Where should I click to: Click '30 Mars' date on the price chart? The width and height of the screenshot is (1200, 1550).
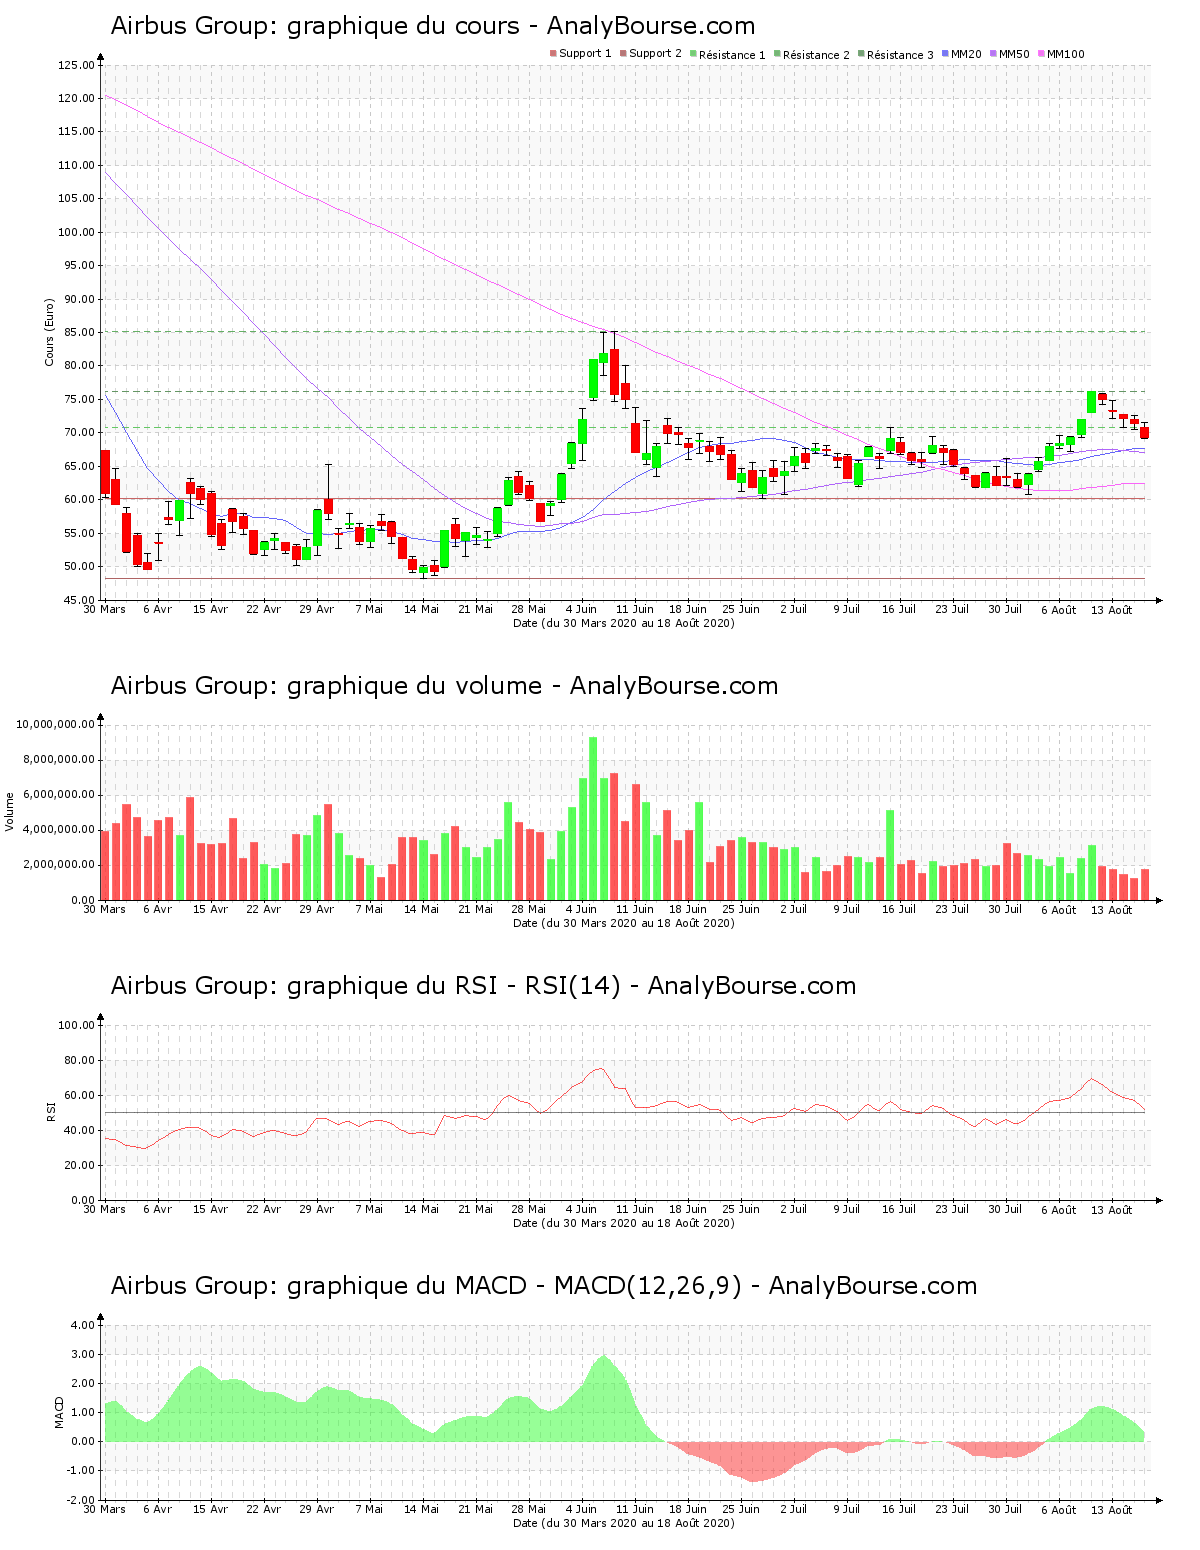[104, 609]
